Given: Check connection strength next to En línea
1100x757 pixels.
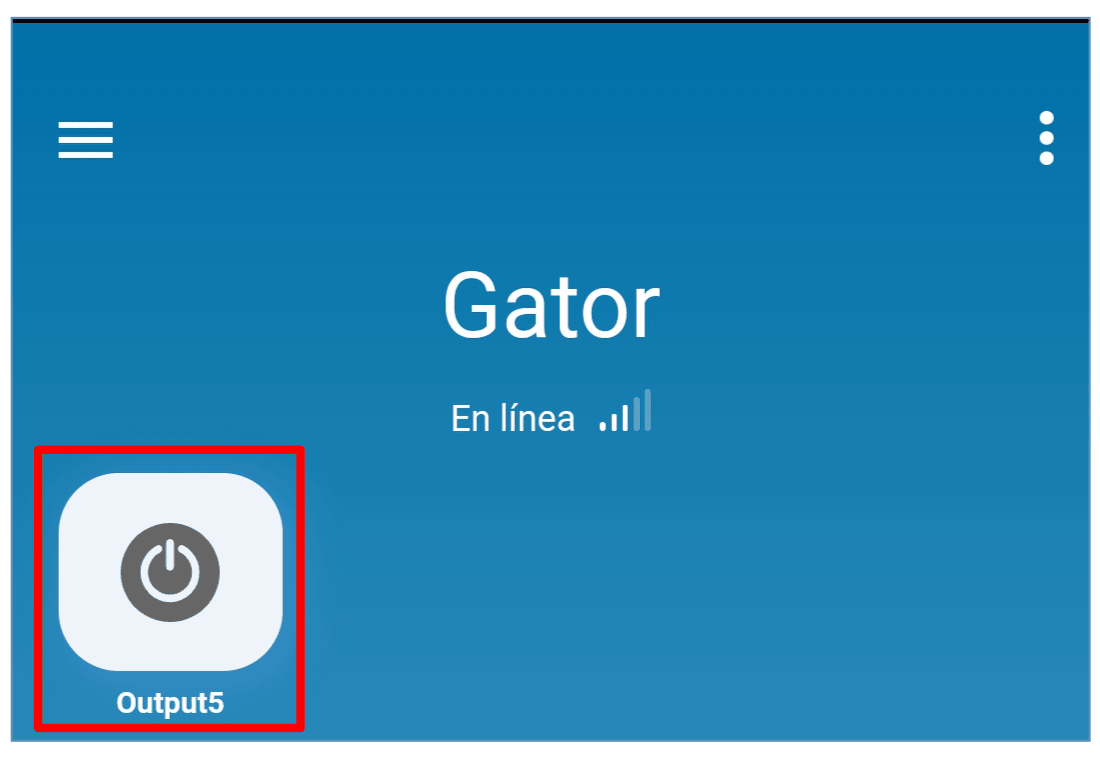Looking at the screenshot, I should point(625,410).
